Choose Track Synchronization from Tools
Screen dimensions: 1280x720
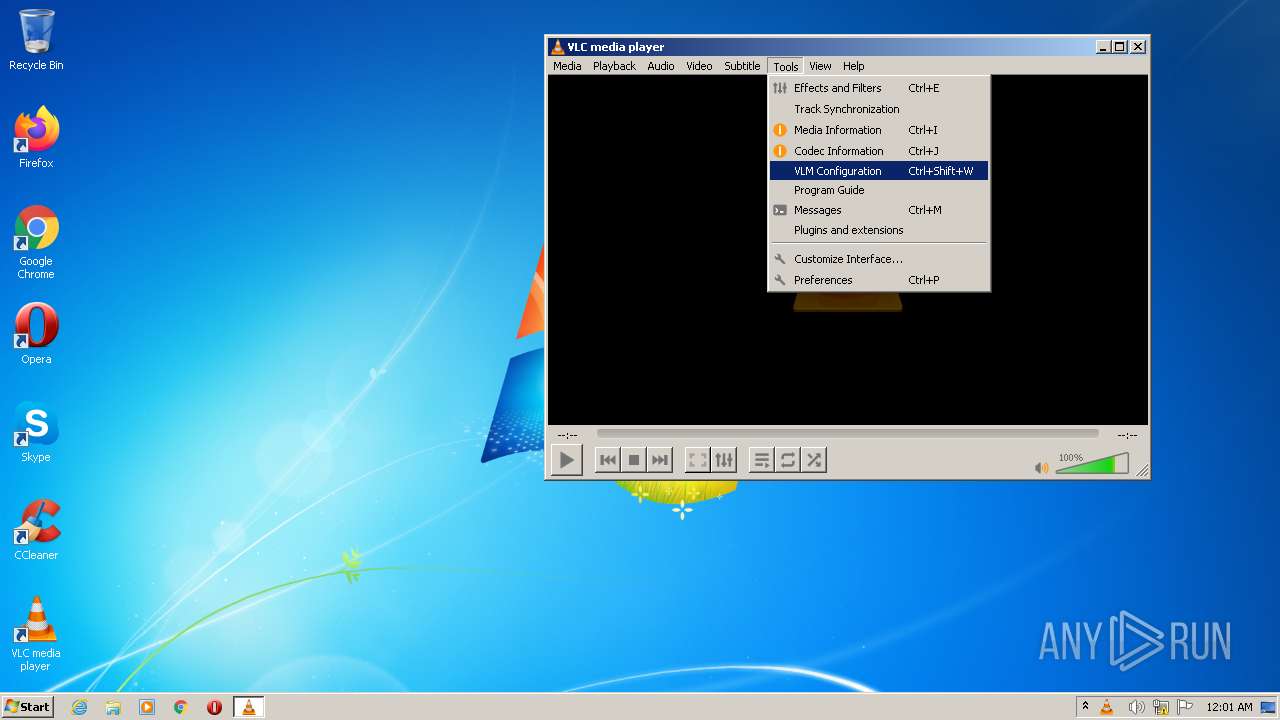point(879,109)
